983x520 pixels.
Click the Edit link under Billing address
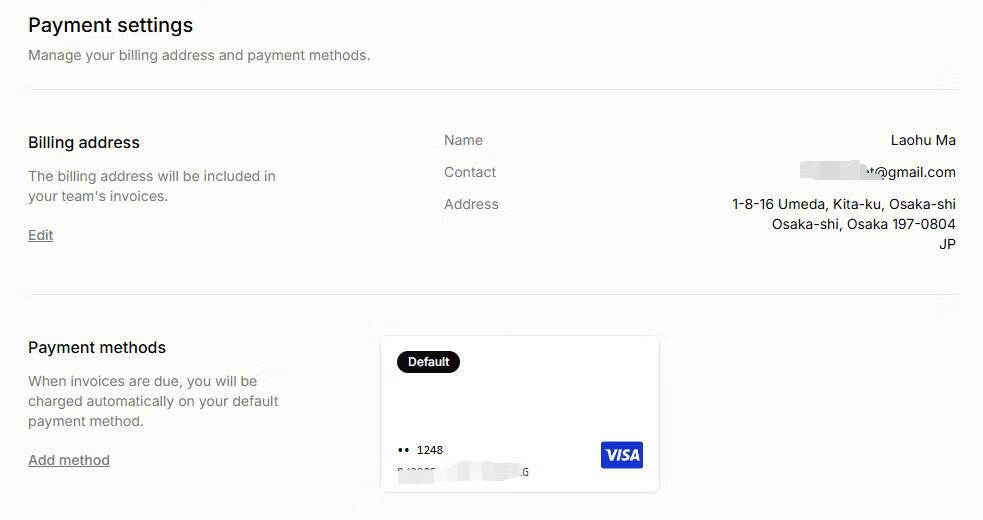point(41,235)
